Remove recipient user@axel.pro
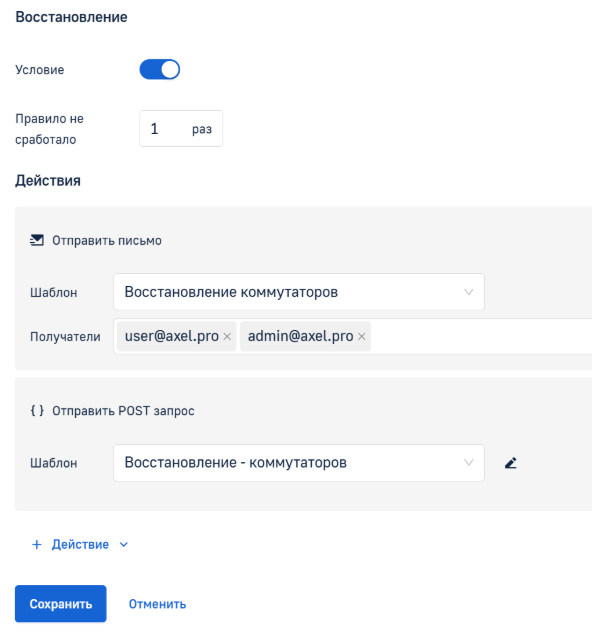The image size is (601, 635). [x=227, y=336]
